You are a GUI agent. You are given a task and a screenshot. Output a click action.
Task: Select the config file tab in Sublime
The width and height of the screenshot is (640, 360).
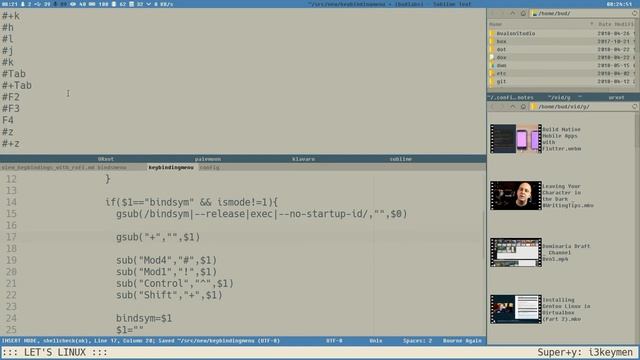(209, 167)
